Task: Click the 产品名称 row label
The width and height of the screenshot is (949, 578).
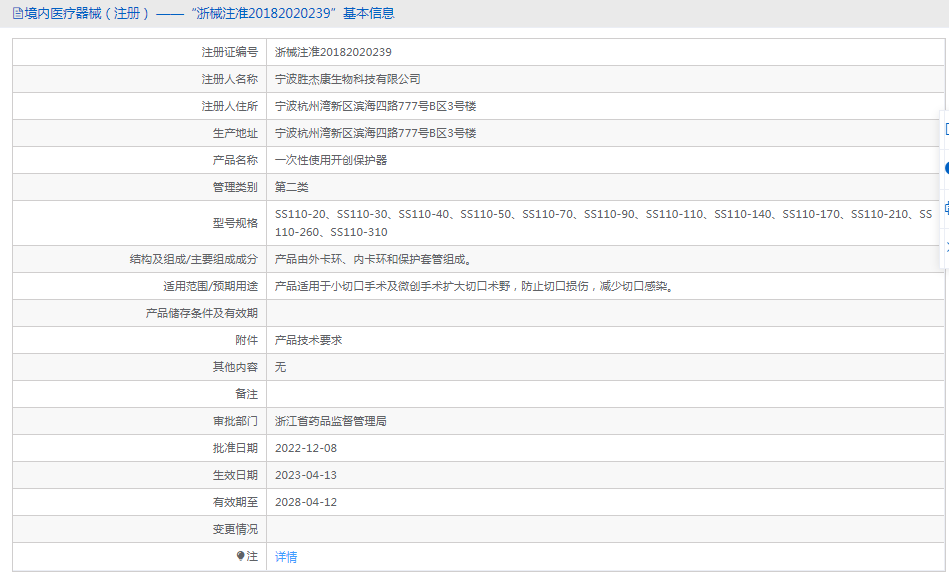Action: point(235,160)
